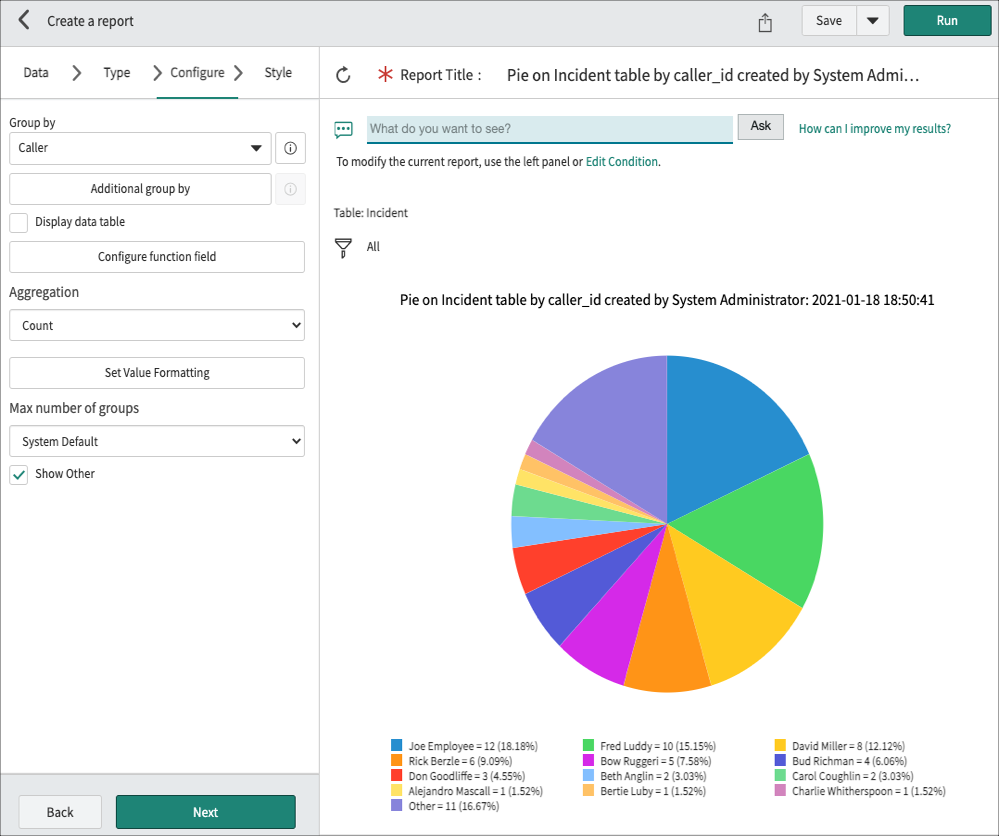Refresh the report preview

coord(343,75)
